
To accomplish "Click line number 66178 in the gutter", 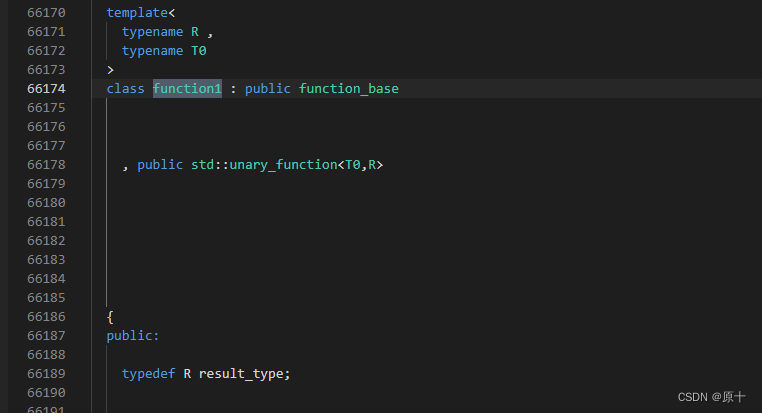I will coord(46,165).
